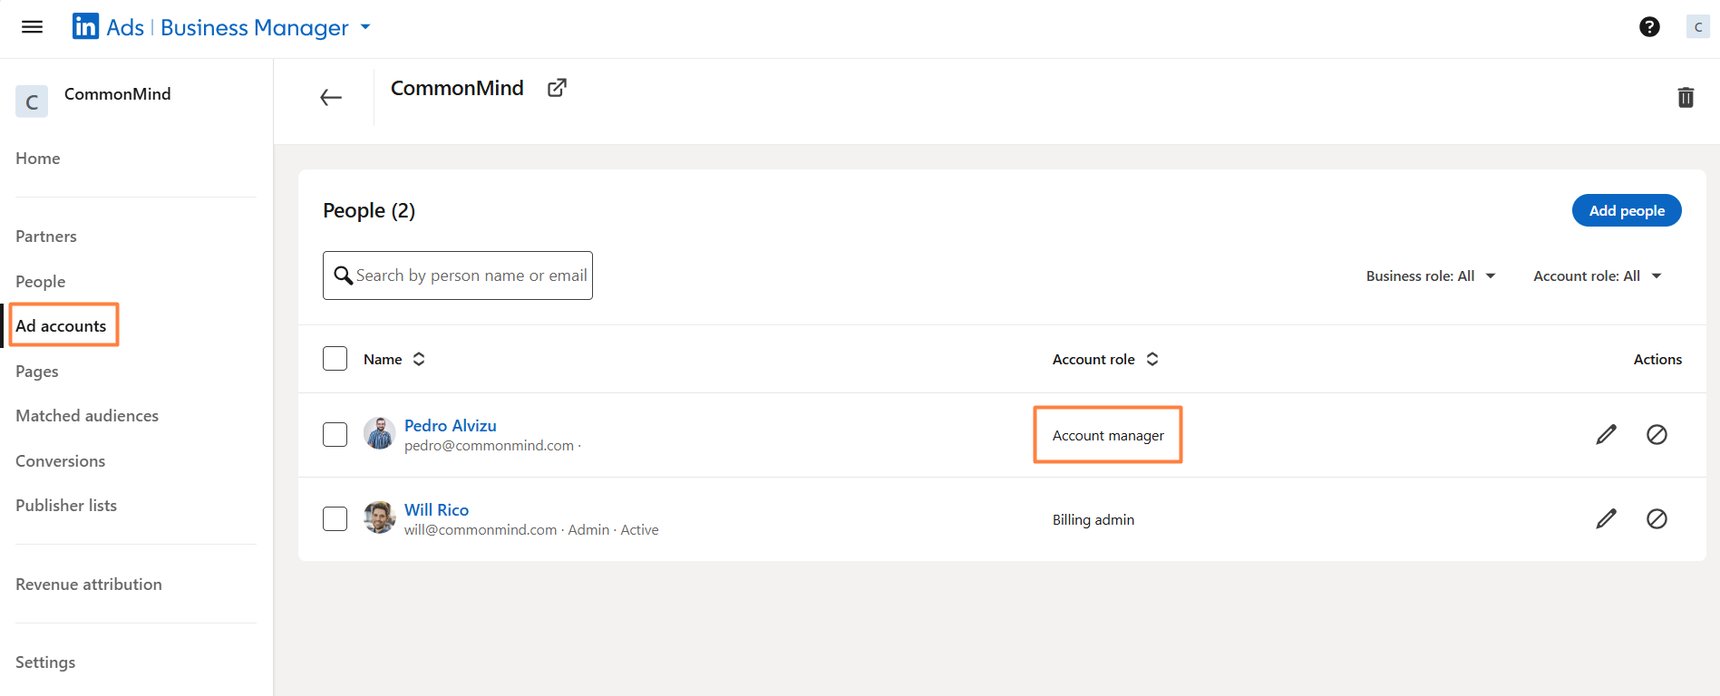Click the search magnifier icon

(x=343, y=275)
